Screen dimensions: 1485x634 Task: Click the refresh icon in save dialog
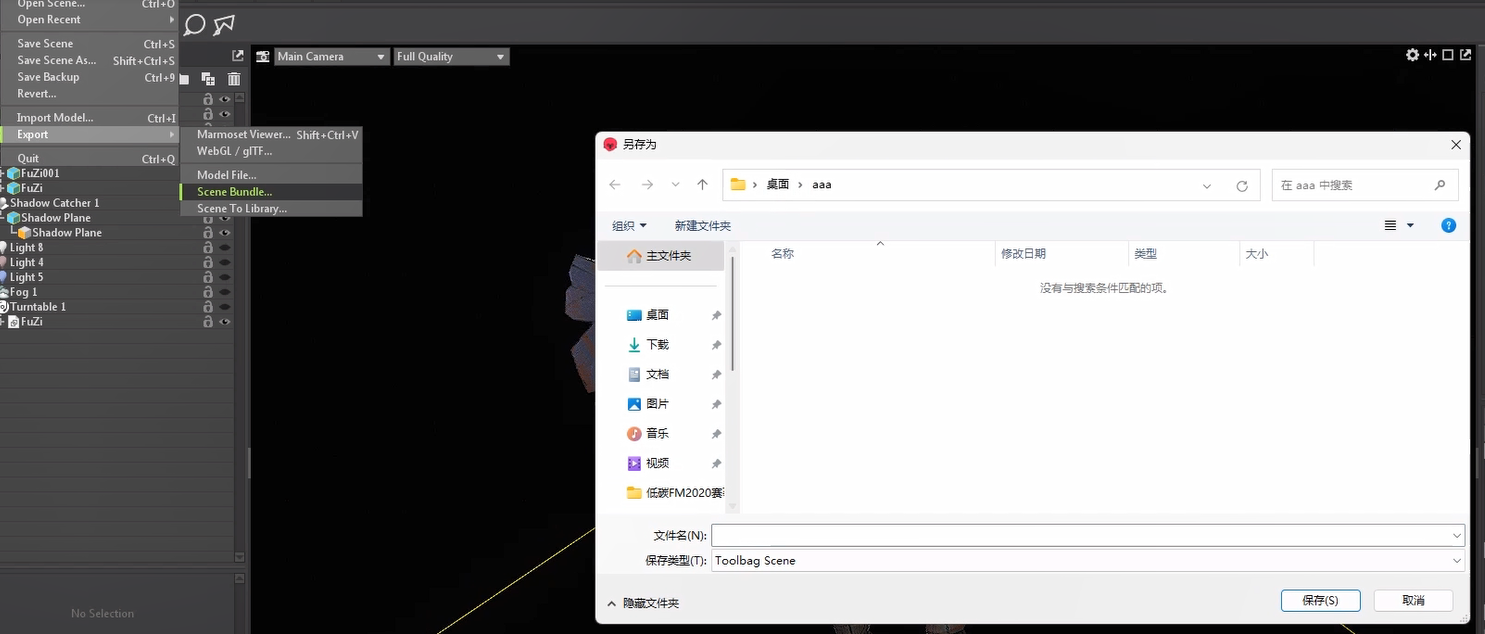point(1242,185)
